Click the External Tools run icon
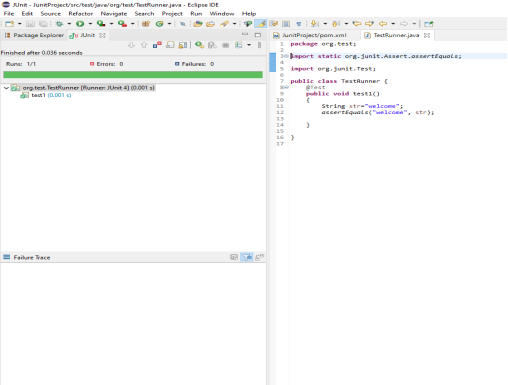This screenshot has height=385, width=508. coord(122,24)
